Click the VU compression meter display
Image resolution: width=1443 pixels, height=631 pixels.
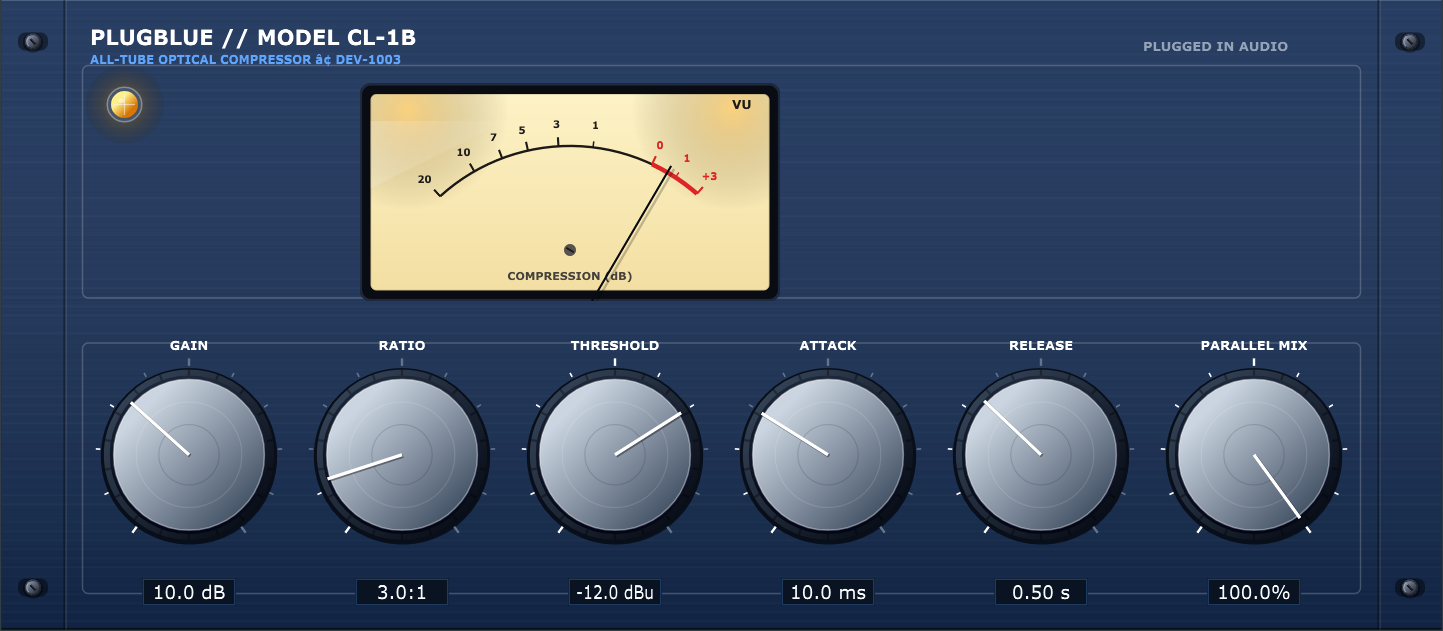pos(570,192)
